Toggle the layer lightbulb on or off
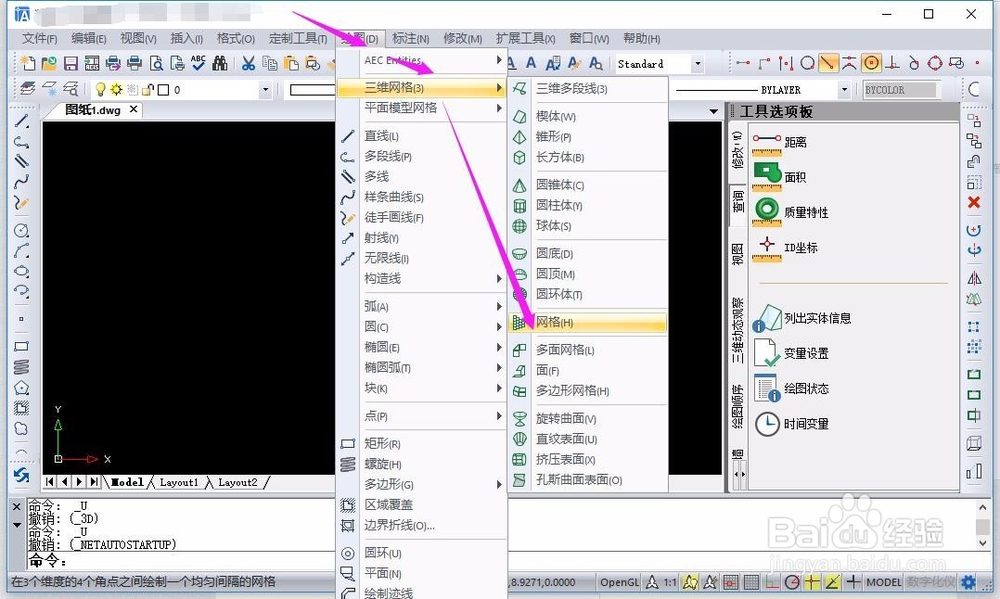This screenshot has height=599, width=1000. click(x=103, y=89)
